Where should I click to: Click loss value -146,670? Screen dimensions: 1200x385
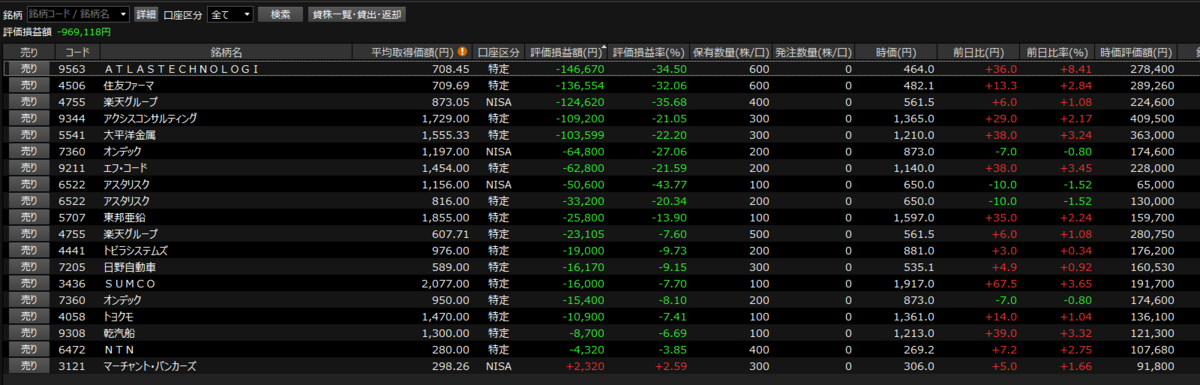pyautogui.click(x=581, y=69)
